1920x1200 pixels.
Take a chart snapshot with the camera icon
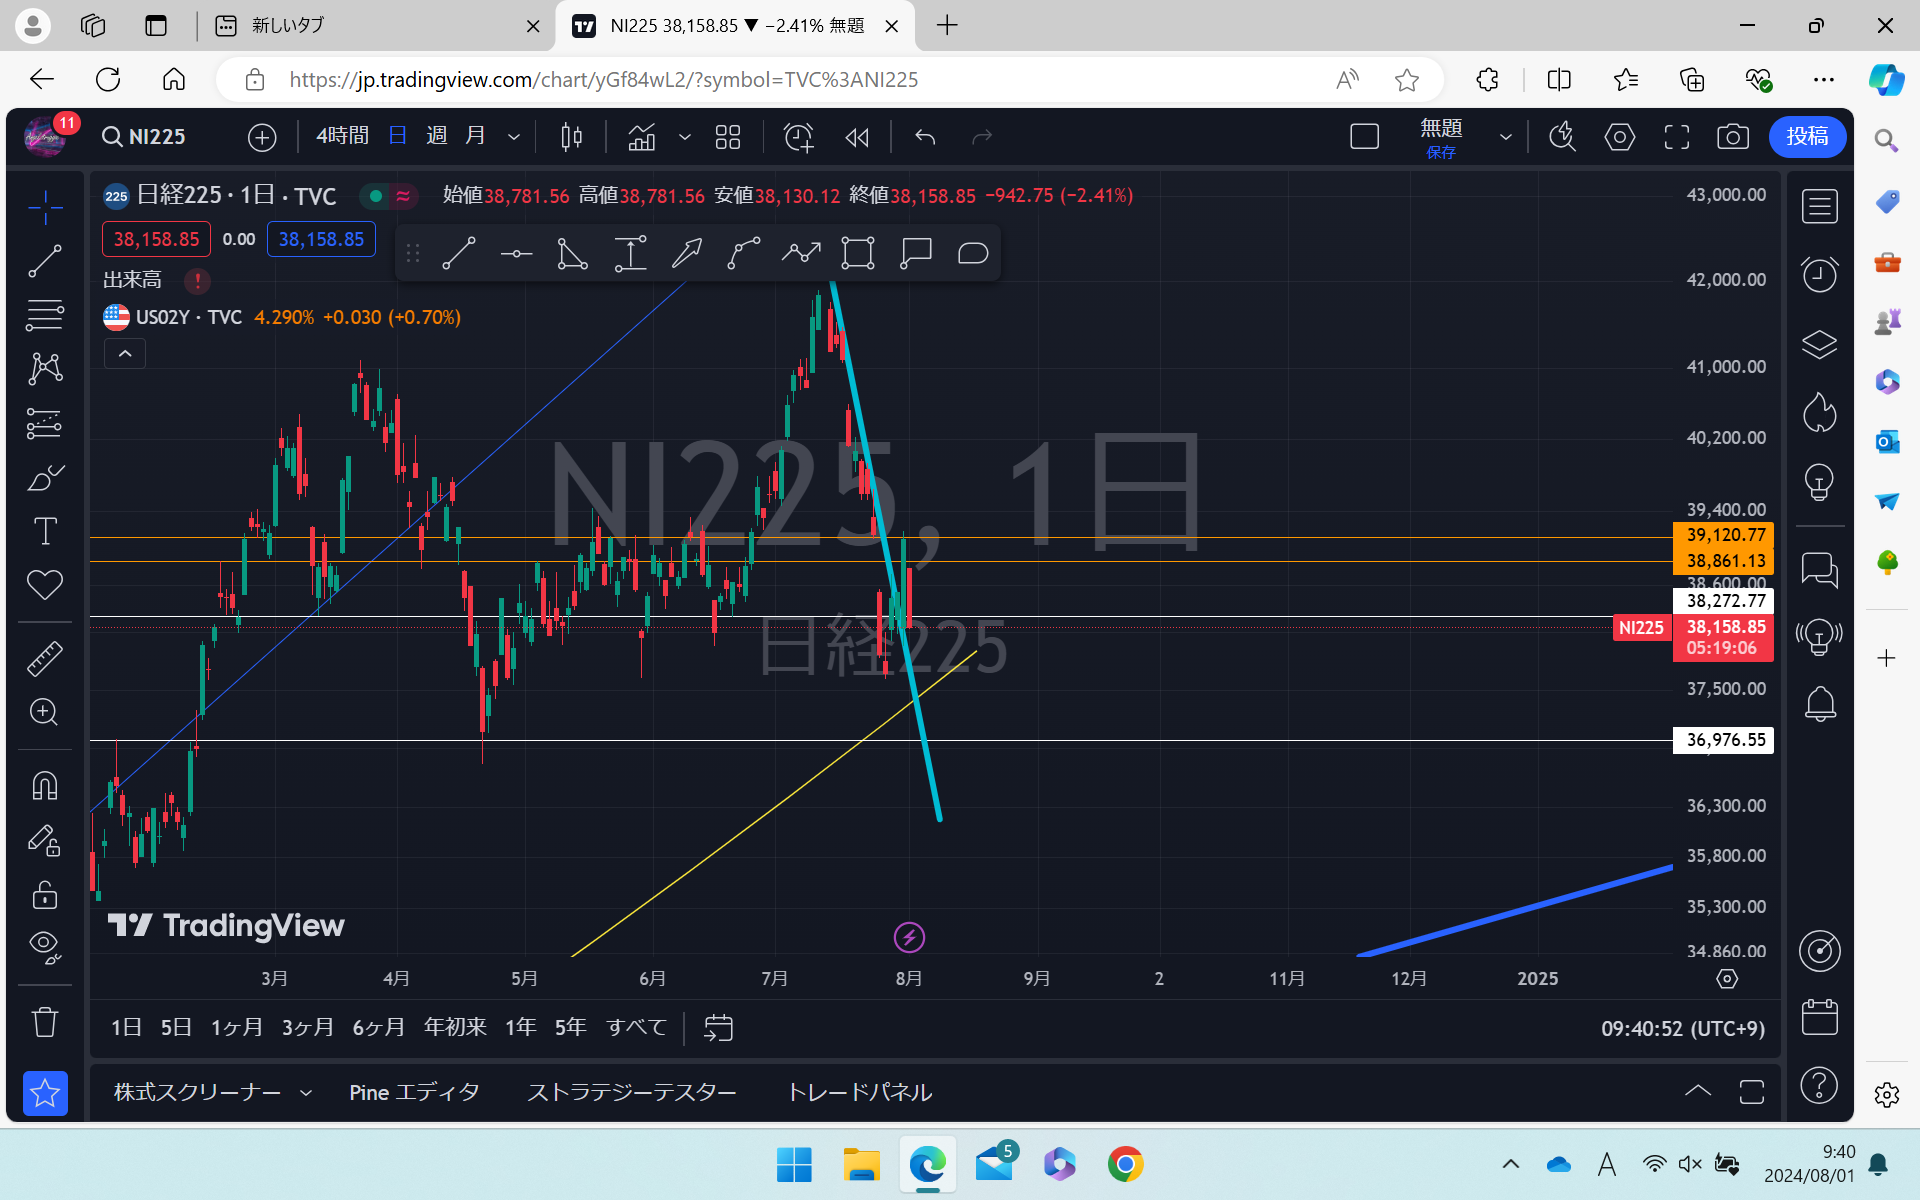(1734, 137)
